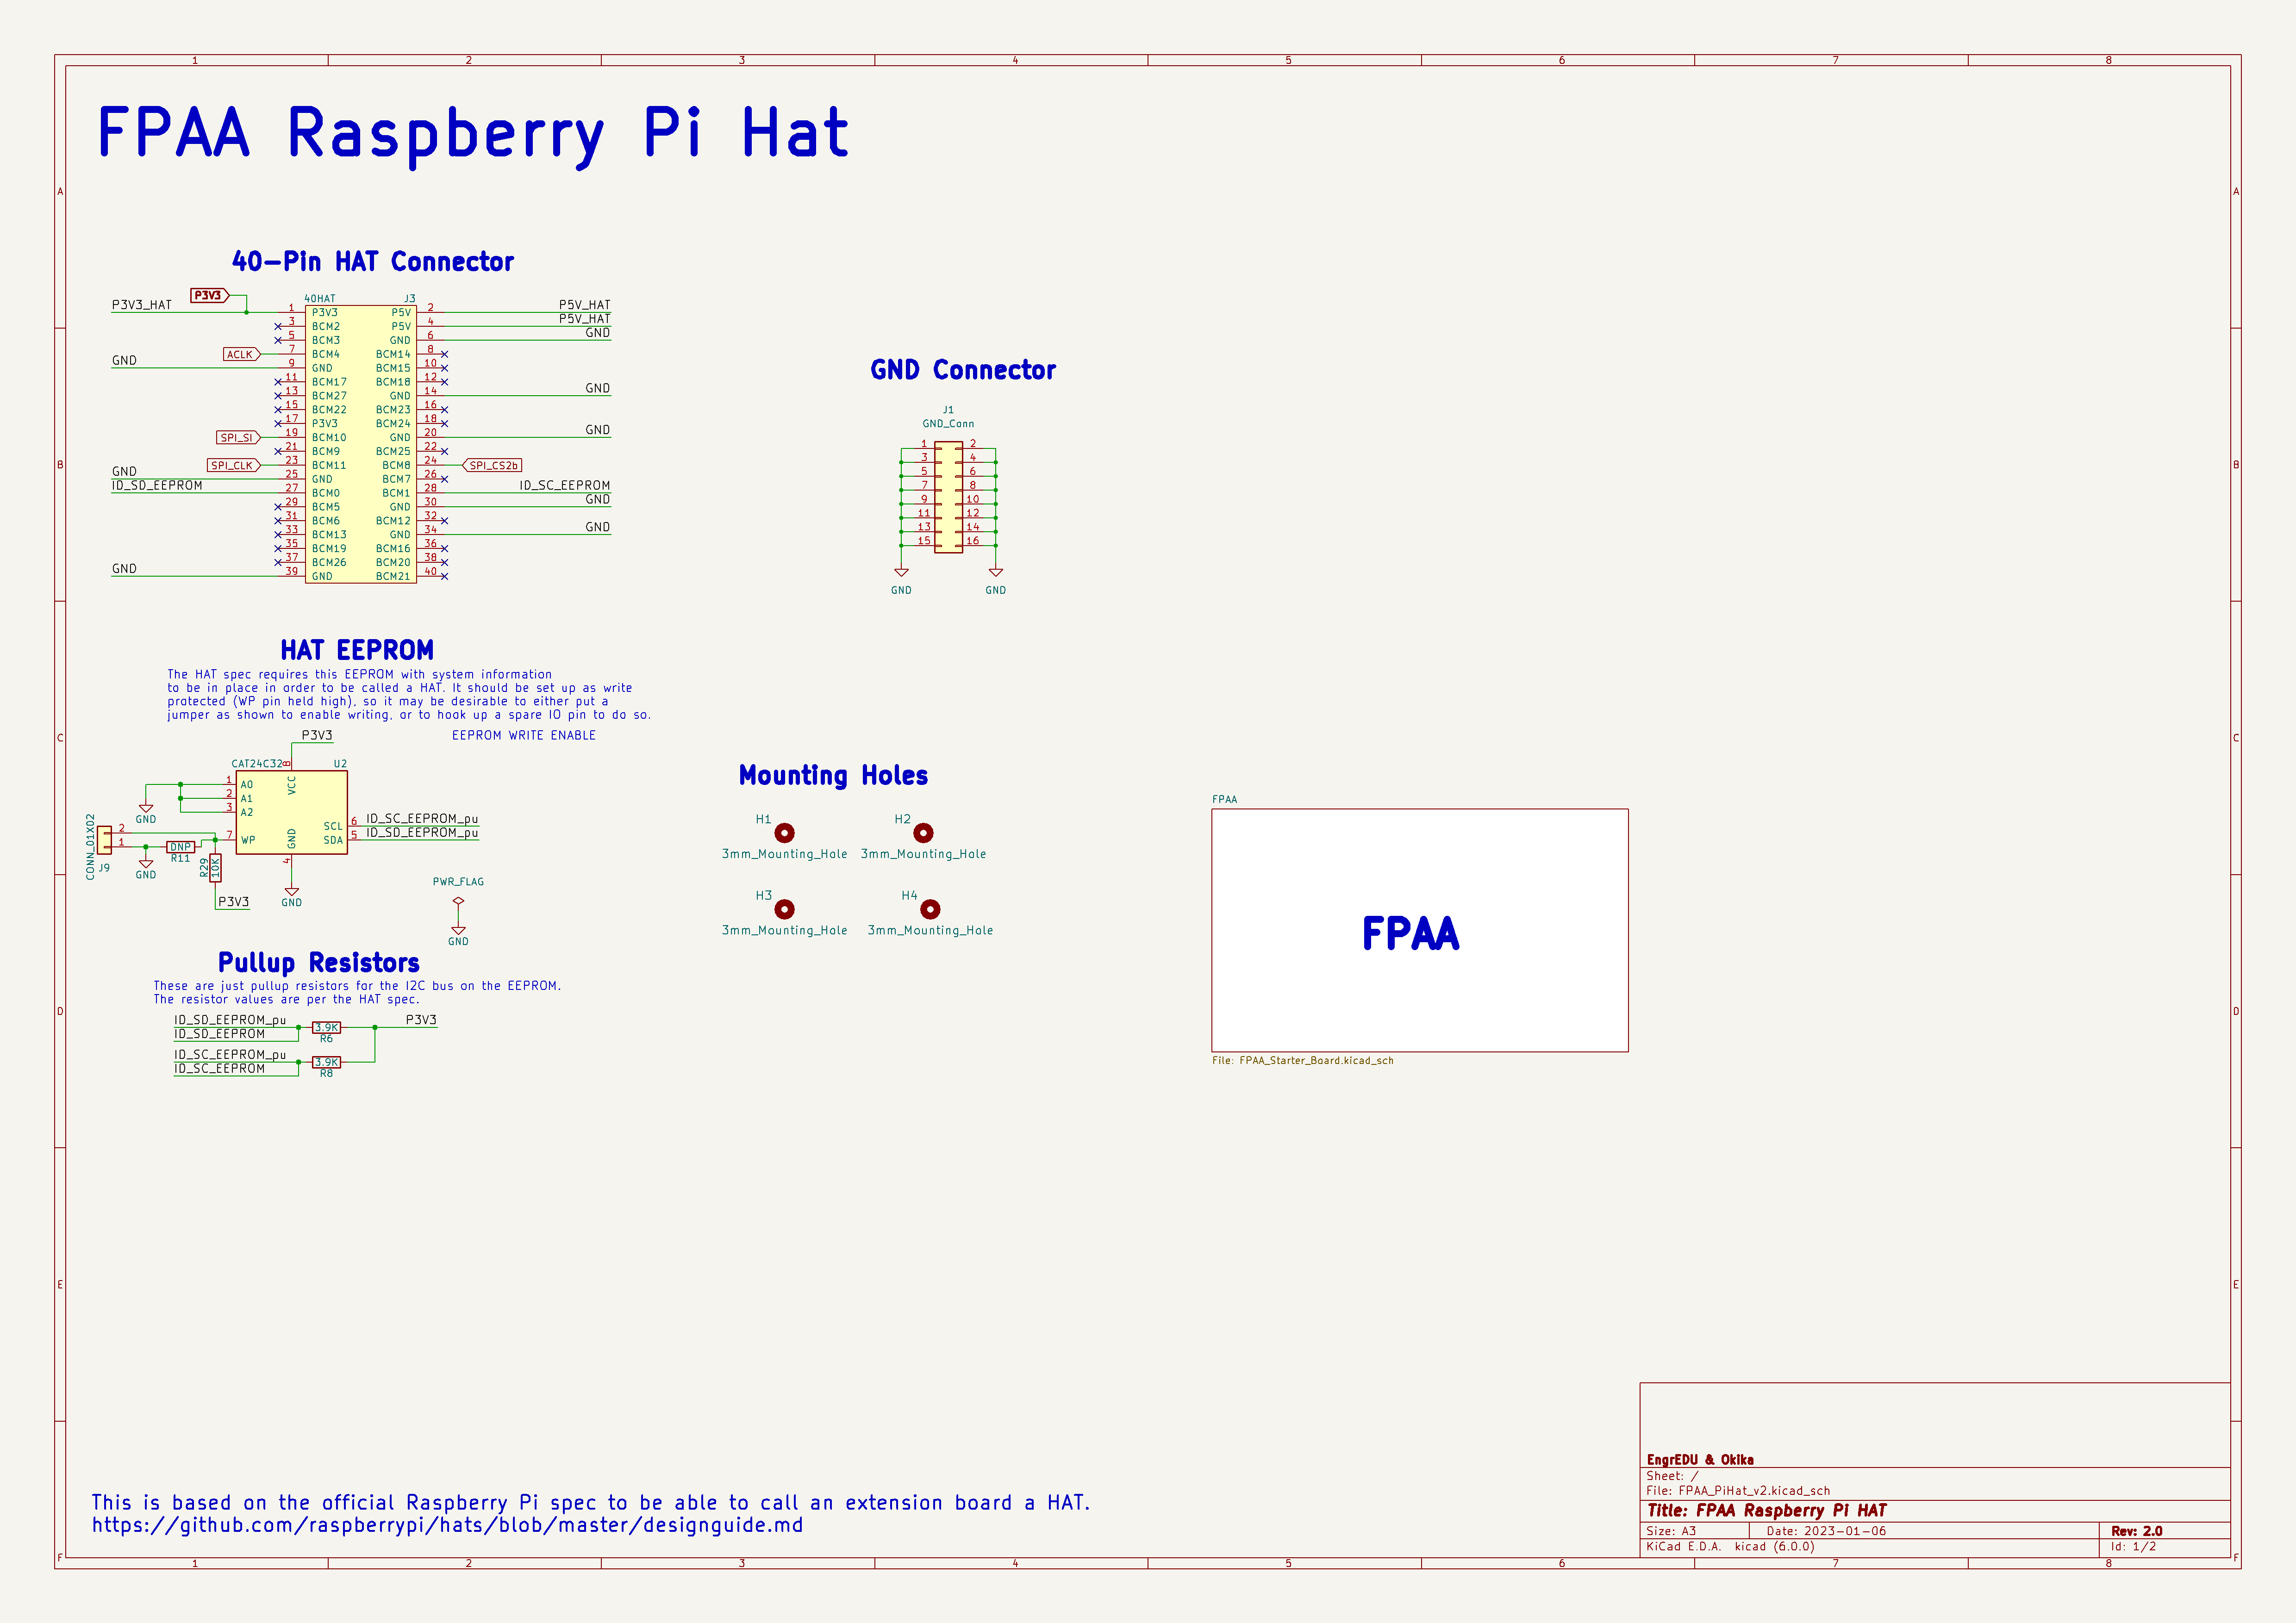Select the PWR_FLAG diamond symbol

pyautogui.click(x=458, y=901)
